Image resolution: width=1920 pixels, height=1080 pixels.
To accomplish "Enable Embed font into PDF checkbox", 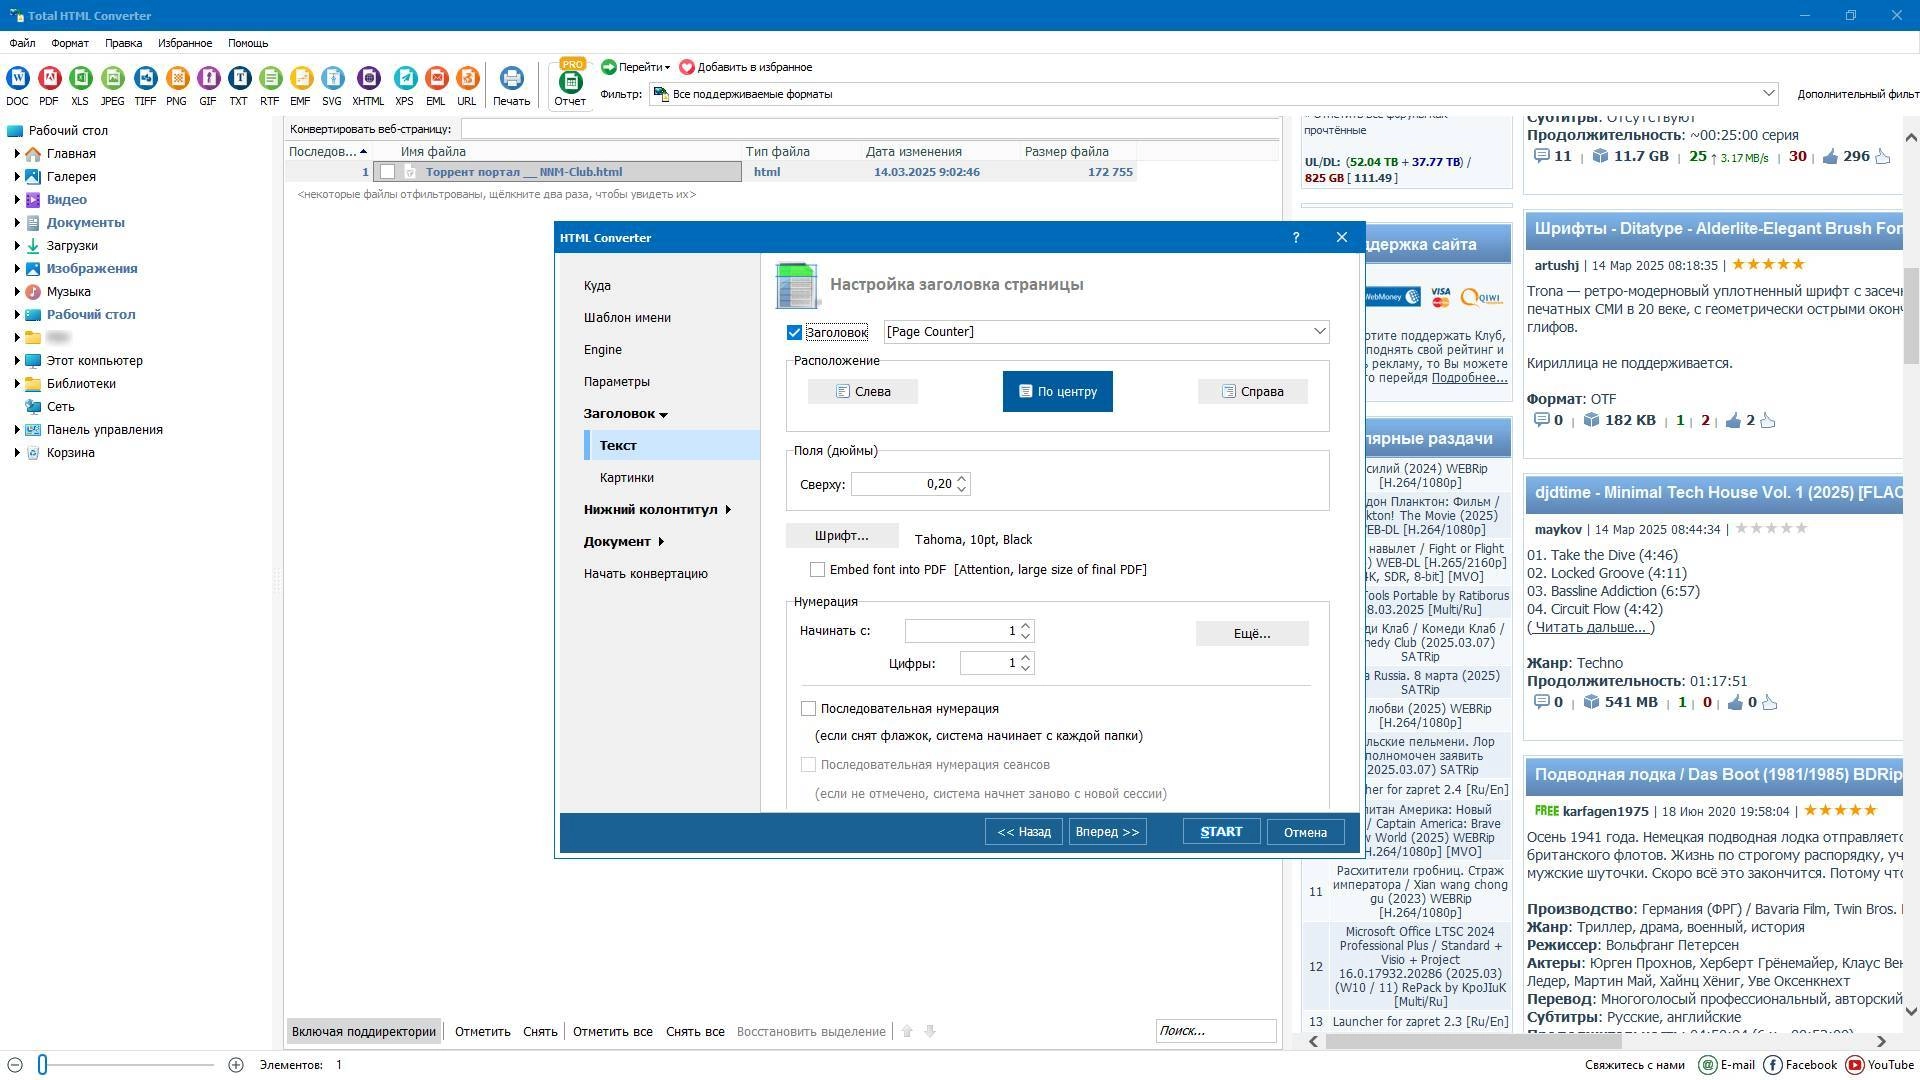I will (817, 569).
